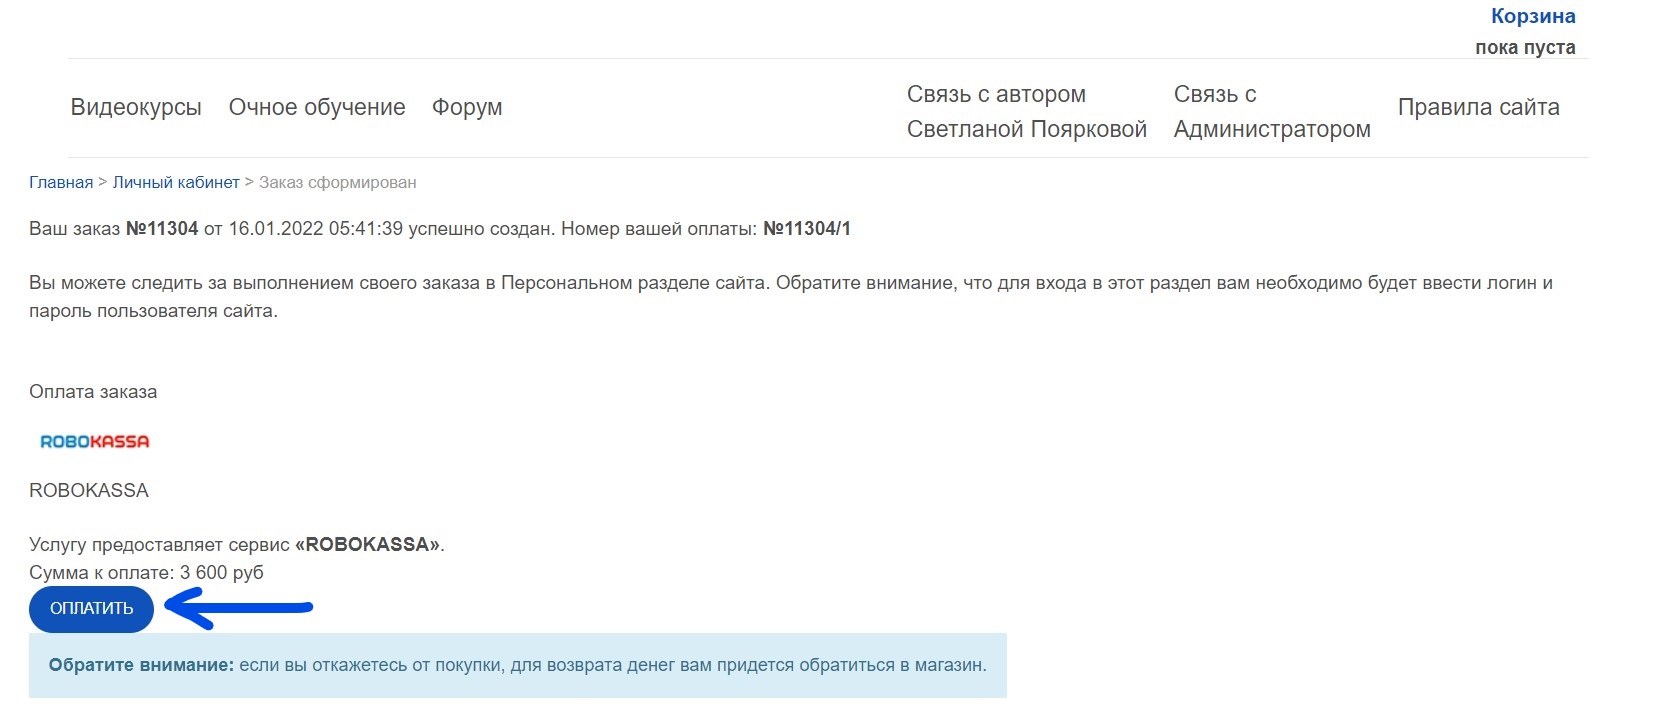This screenshot has width=1671, height=724.
Task: Click the 'Заказ сформирован' breadcrumb text
Action: [337, 182]
